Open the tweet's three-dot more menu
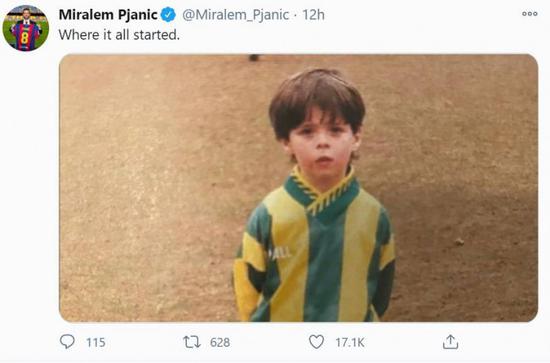Viewport: 550px width, 363px height. click(529, 14)
